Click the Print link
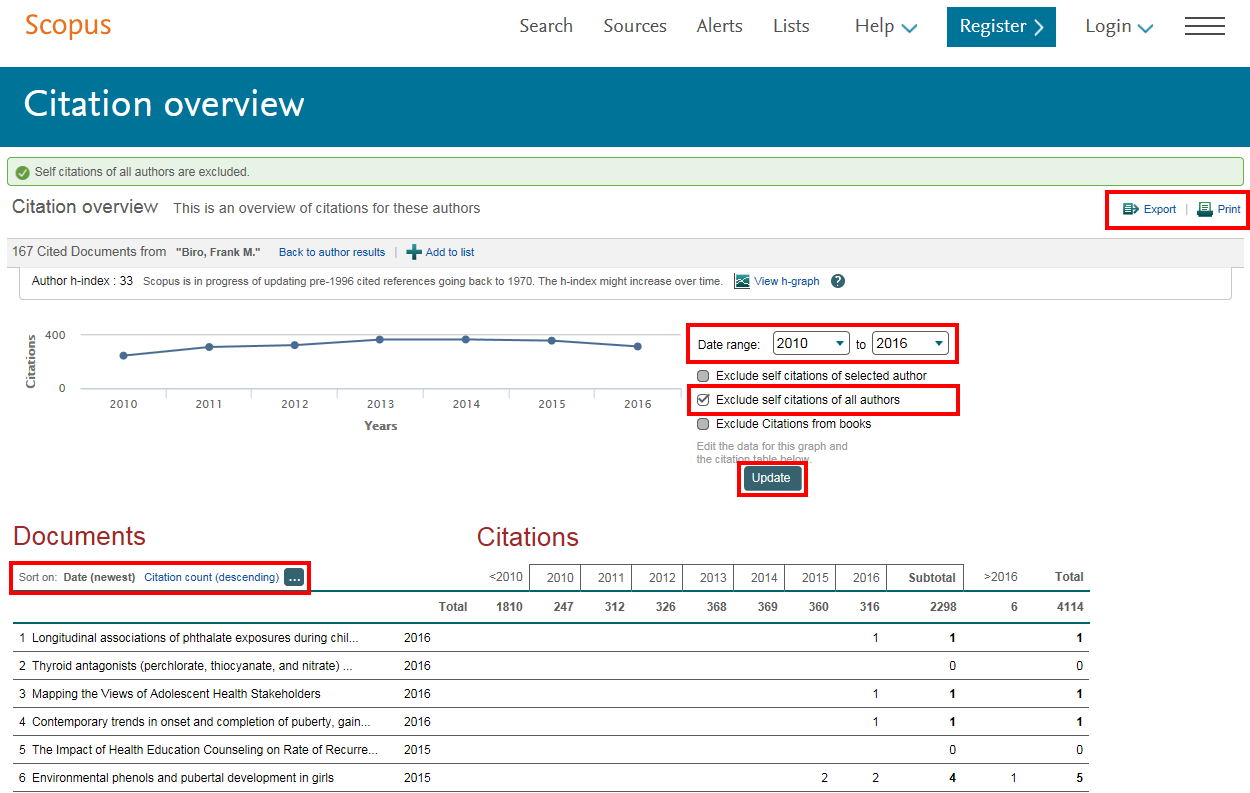The height and width of the screenshot is (793, 1250). 1229,209
